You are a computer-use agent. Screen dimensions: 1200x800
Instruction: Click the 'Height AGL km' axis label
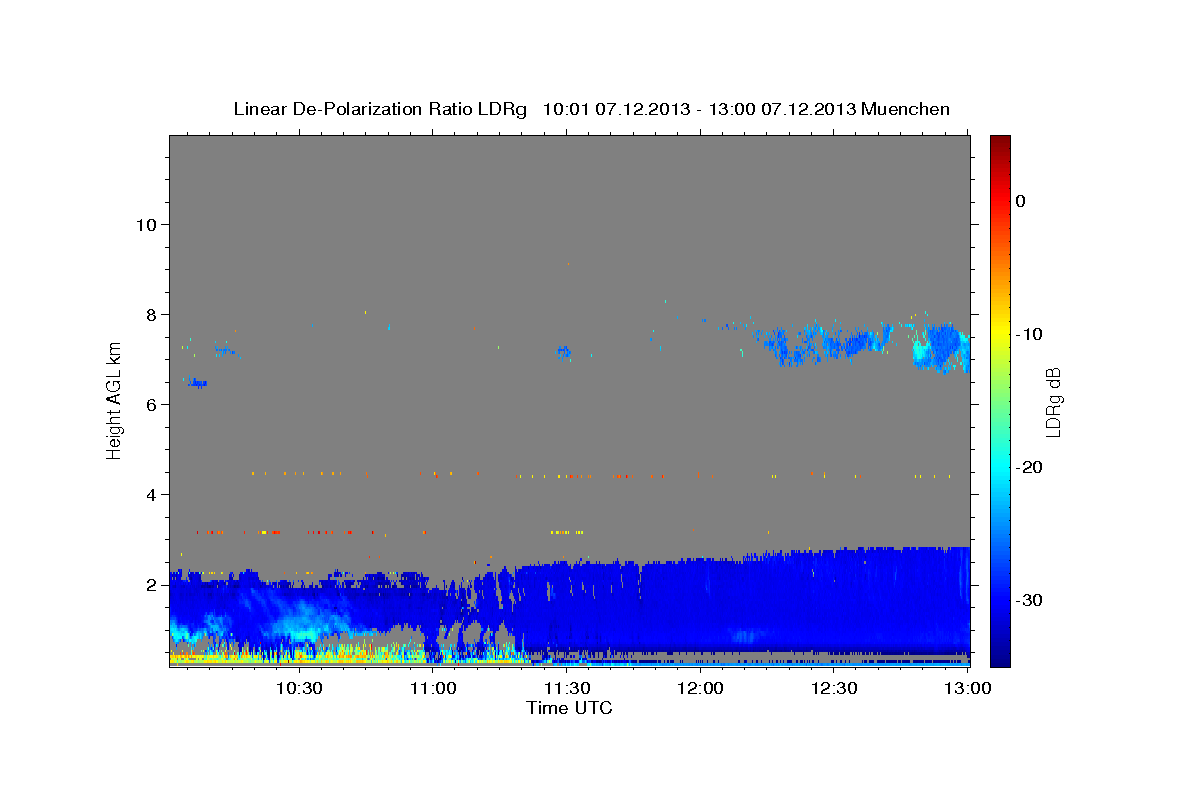coord(114,401)
